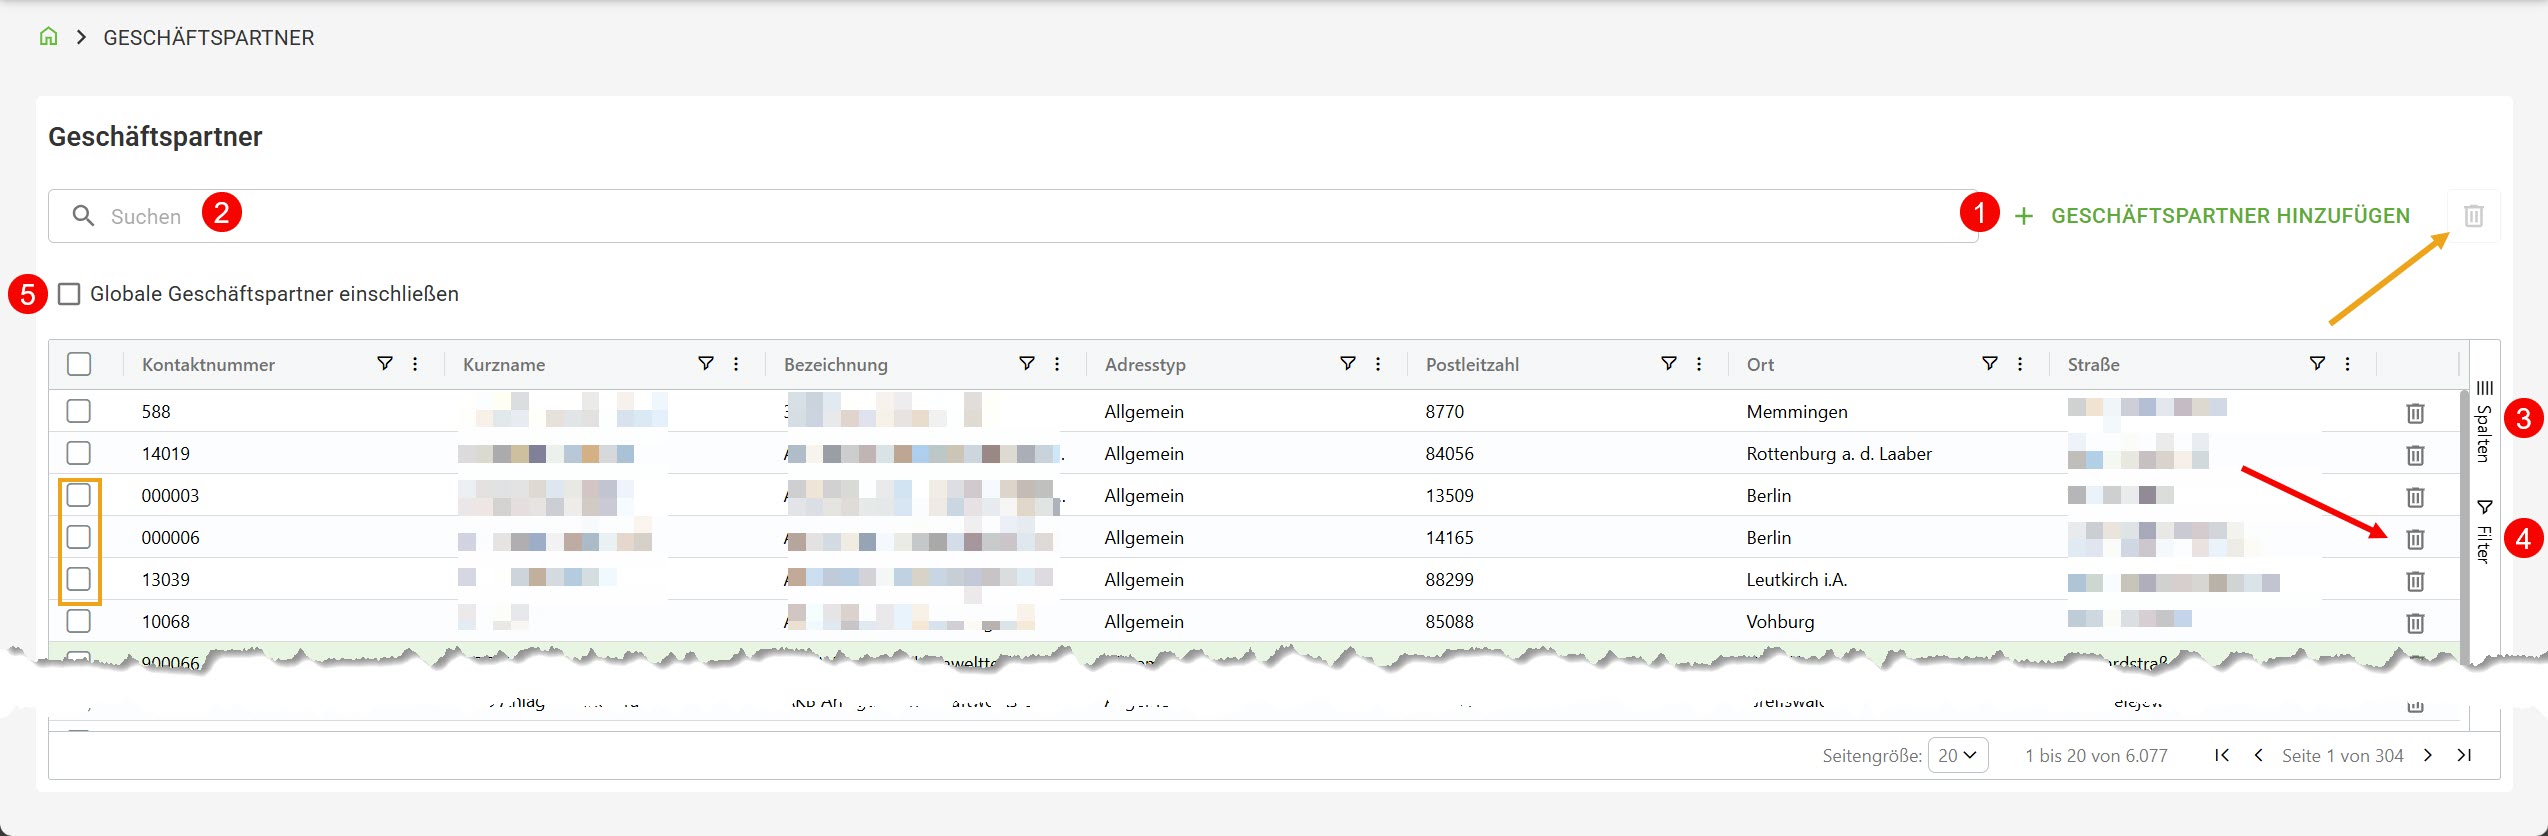Toggle the select-all header checkbox
Image resolution: width=2548 pixels, height=836 pixels.
(x=79, y=364)
